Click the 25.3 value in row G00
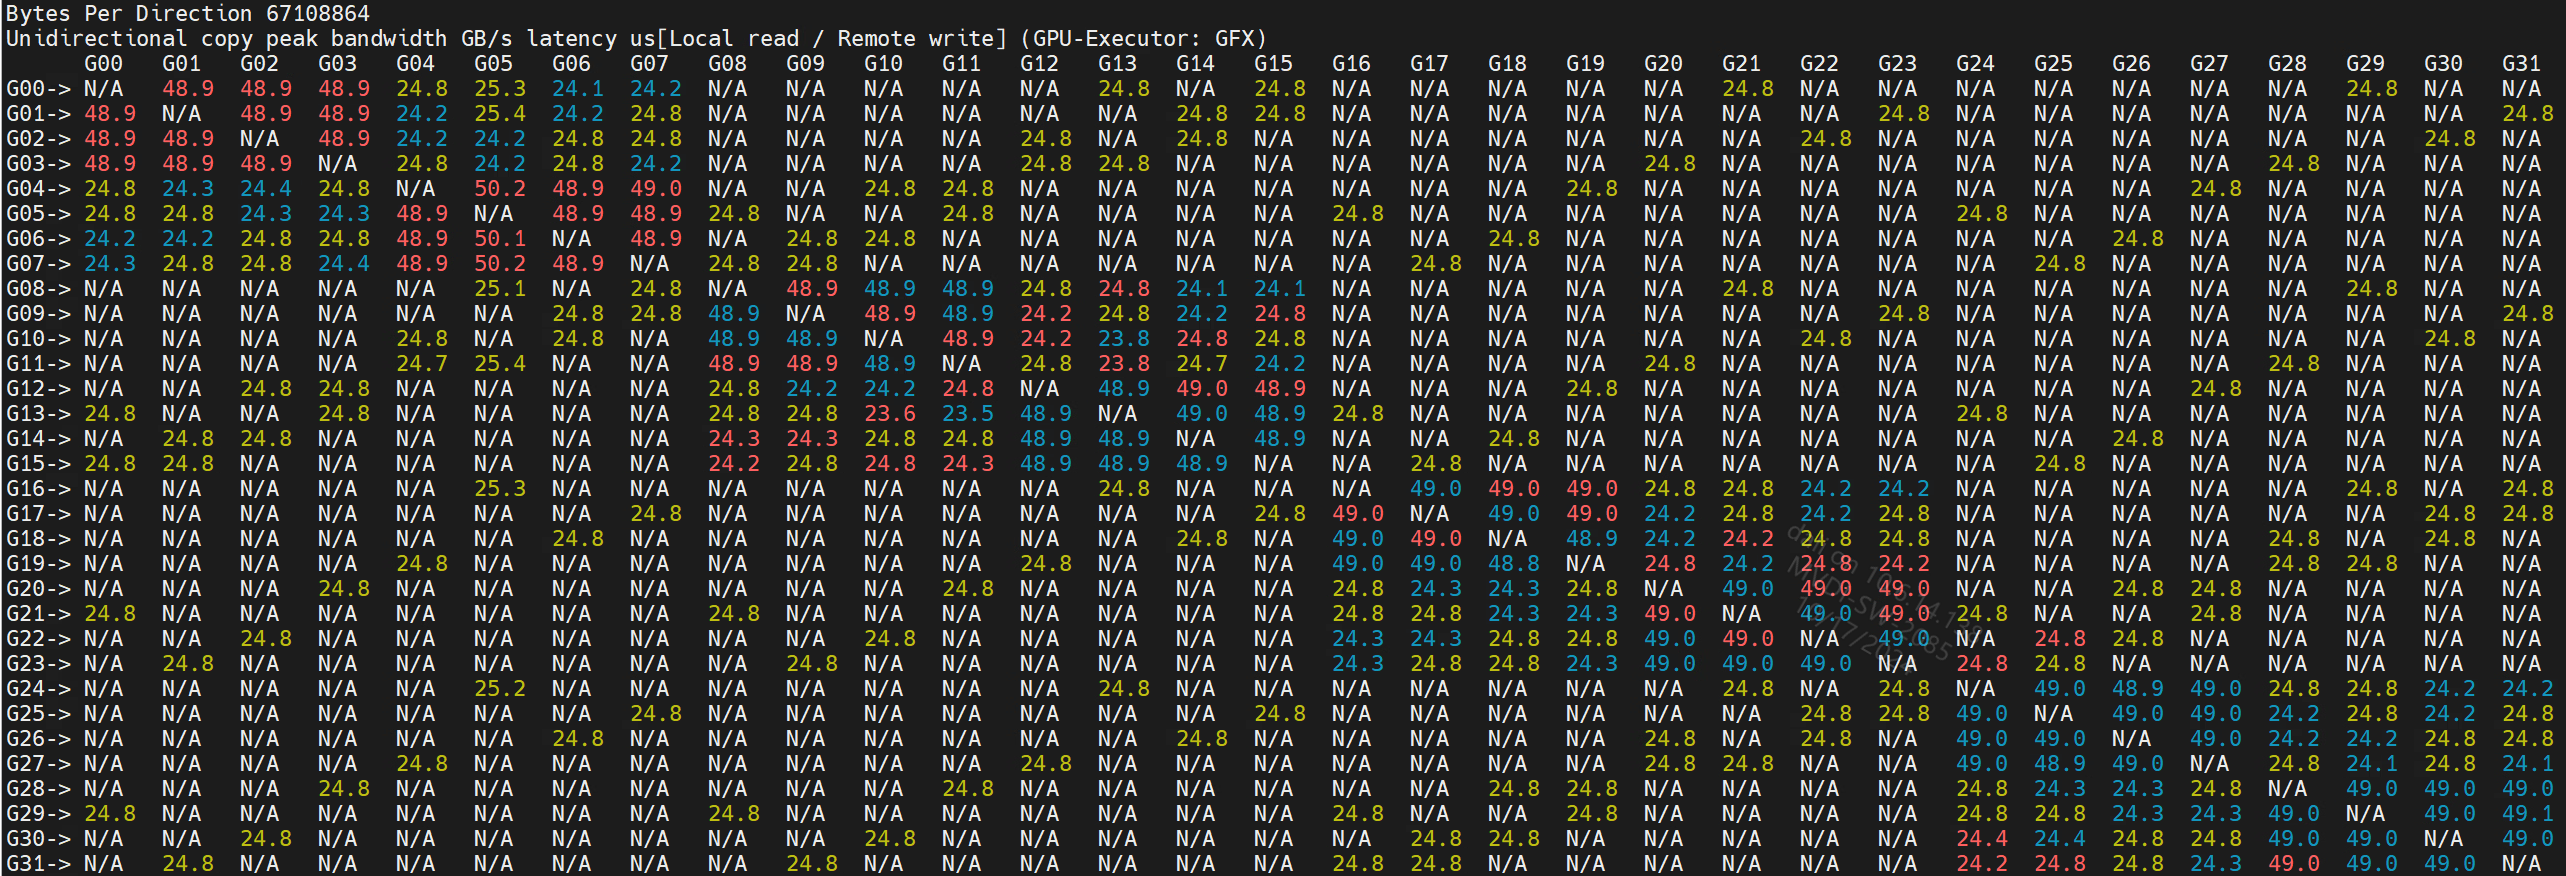 (500, 88)
